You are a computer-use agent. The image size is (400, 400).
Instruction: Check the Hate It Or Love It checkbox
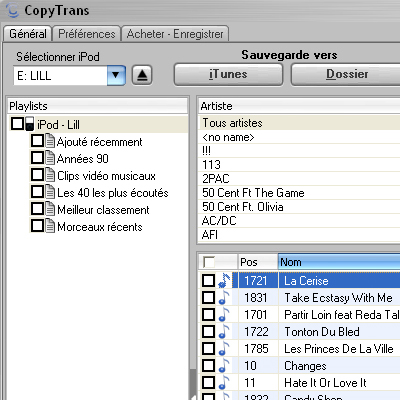tap(209, 382)
